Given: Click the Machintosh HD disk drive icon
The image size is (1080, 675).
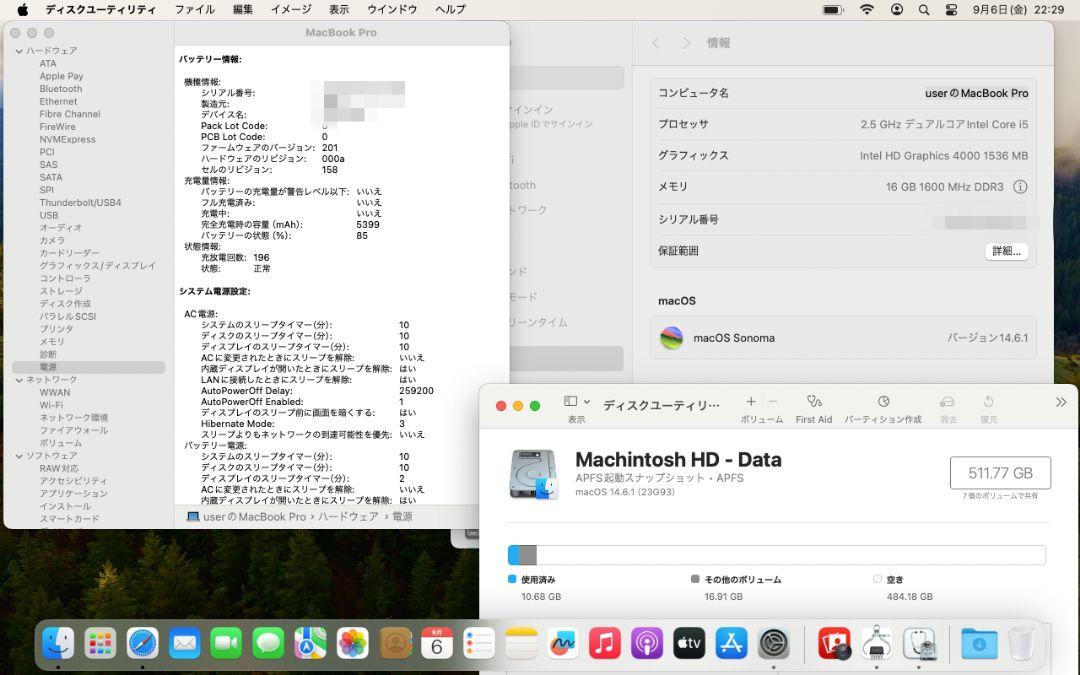Looking at the screenshot, I should pos(533,474).
